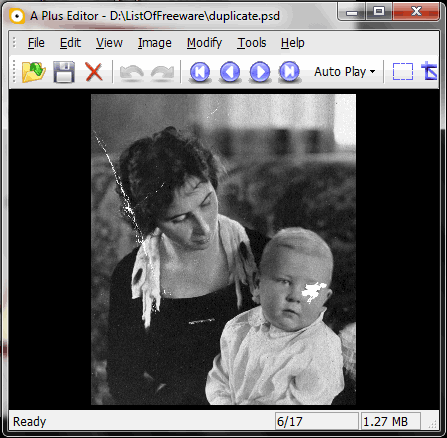
Task: Open the Help menu
Action: tap(292, 43)
